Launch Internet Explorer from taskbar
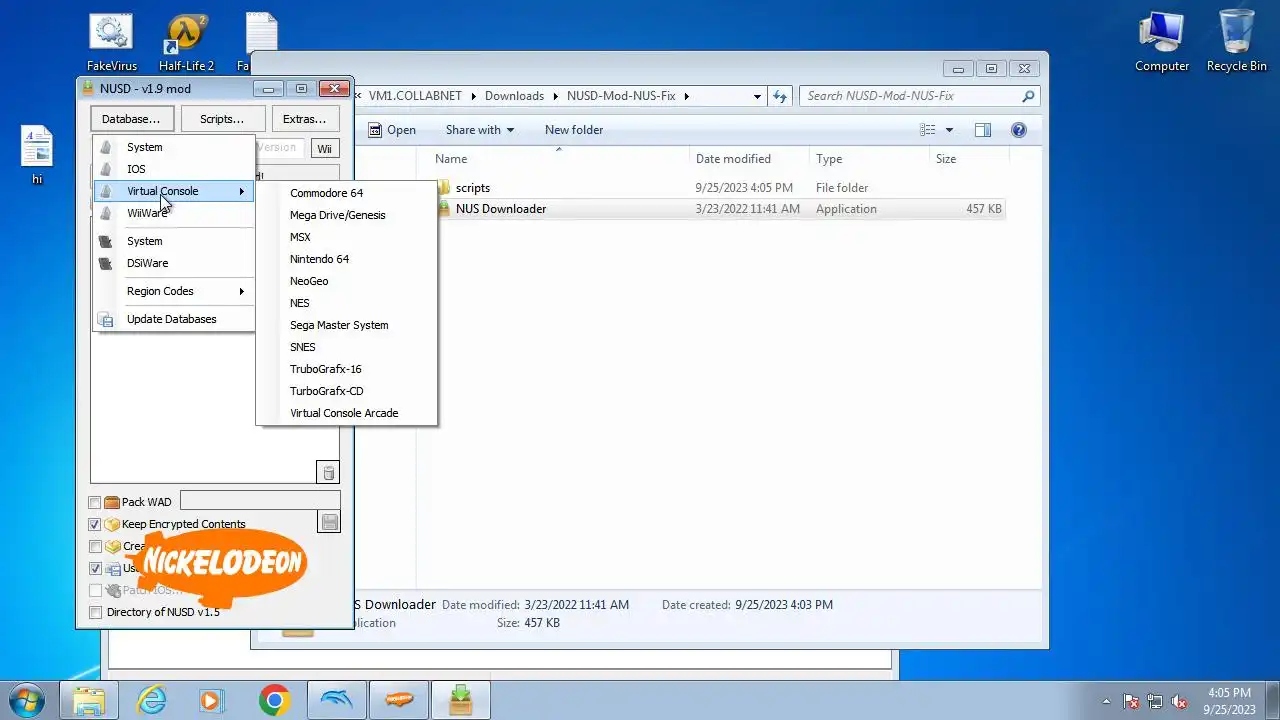 point(152,700)
